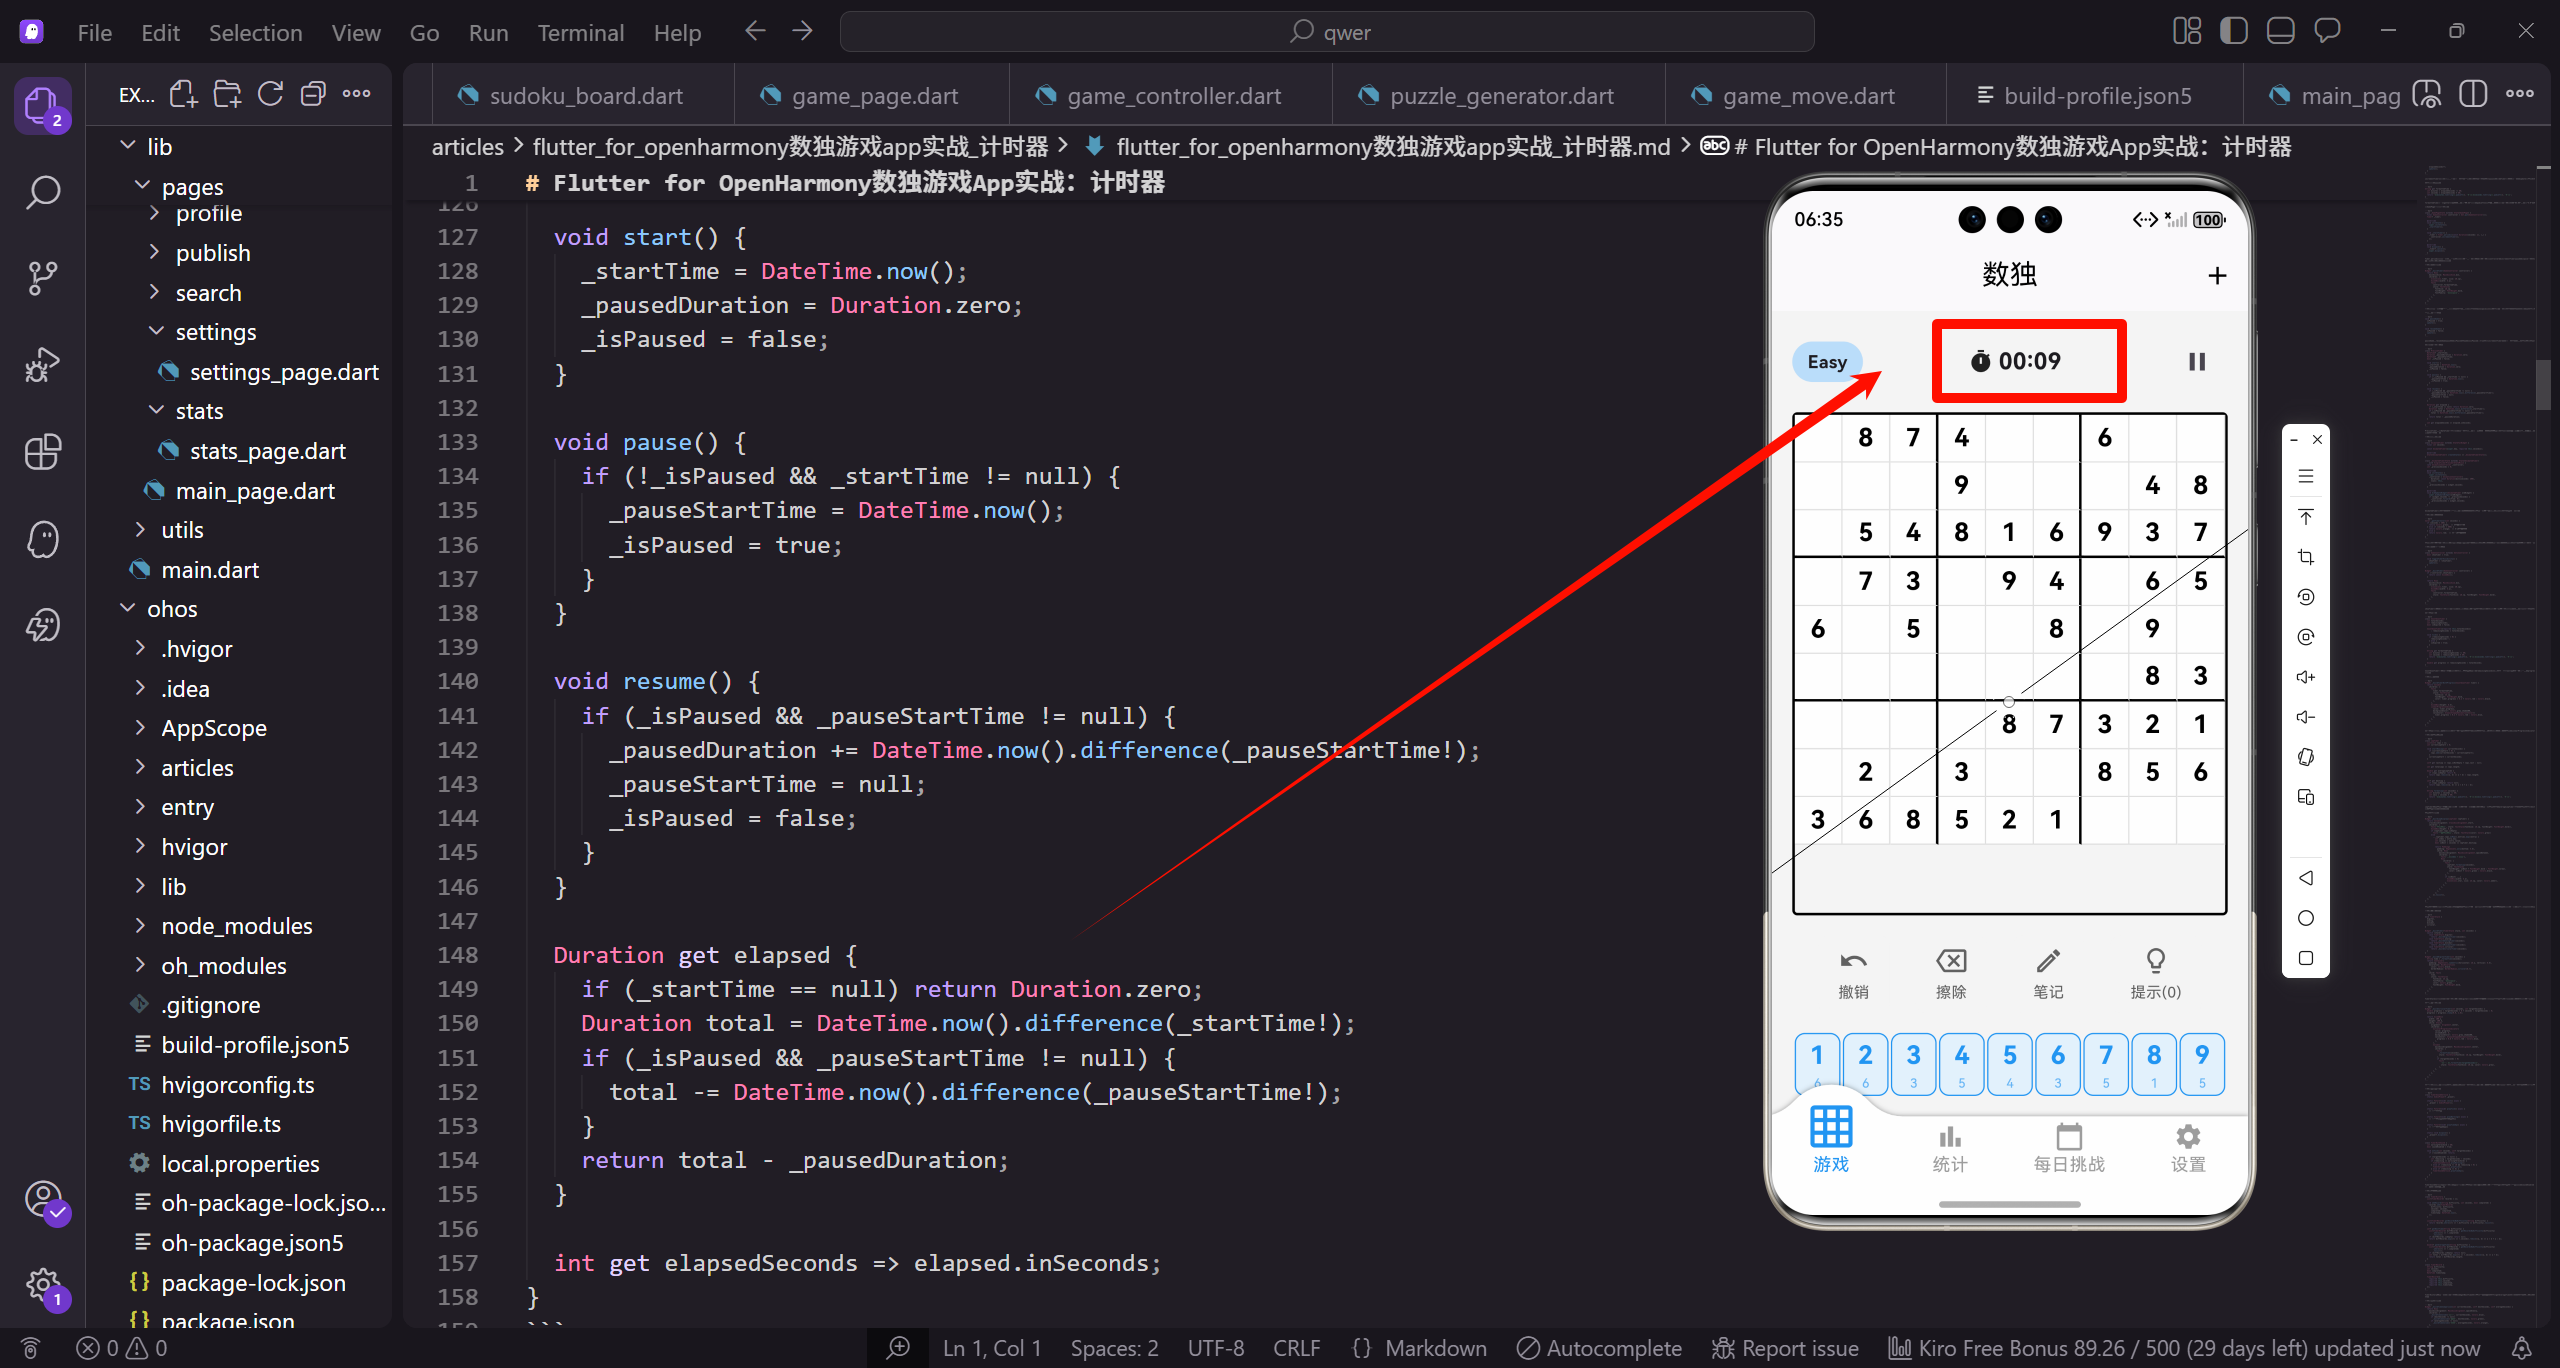
Task: Toggle primary side bar visibility
Action: (2234, 31)
